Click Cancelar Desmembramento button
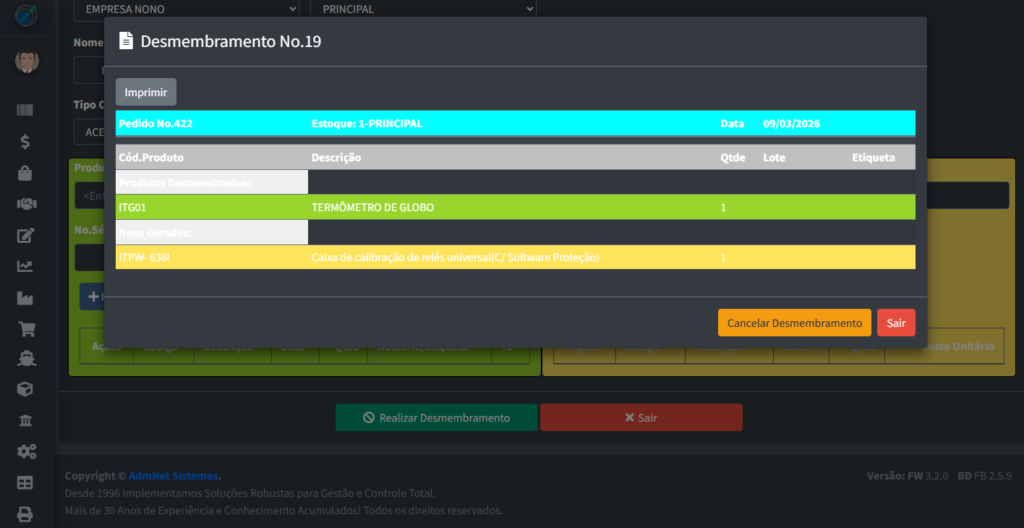 (x=794, y=323)
